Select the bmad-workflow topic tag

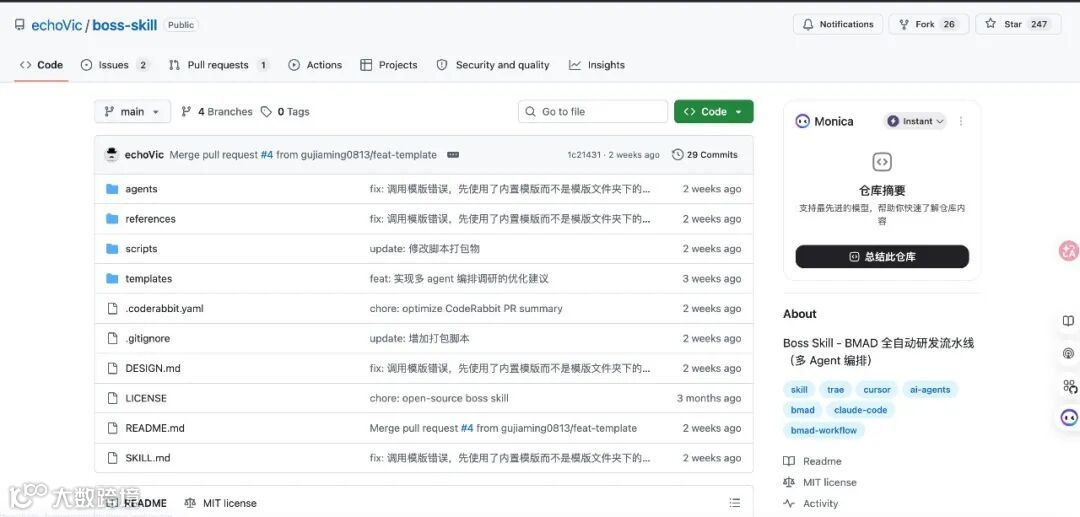click(x=823, y=430)
